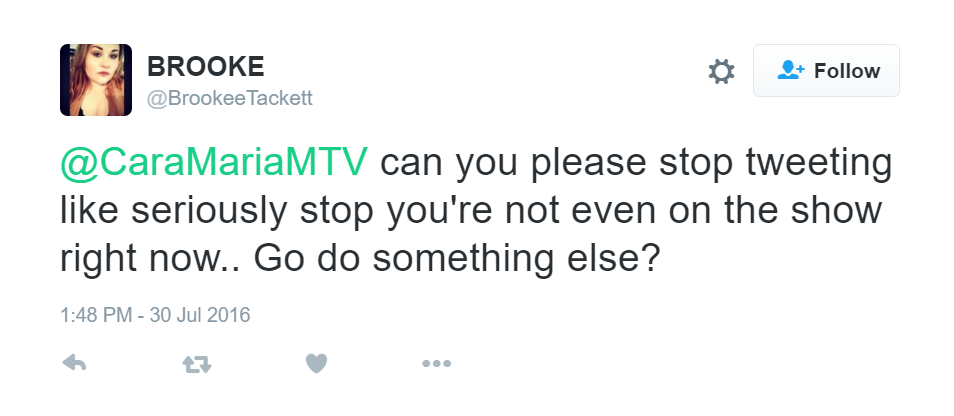Visit profile via the BROOKE display name

pos(206,66)
